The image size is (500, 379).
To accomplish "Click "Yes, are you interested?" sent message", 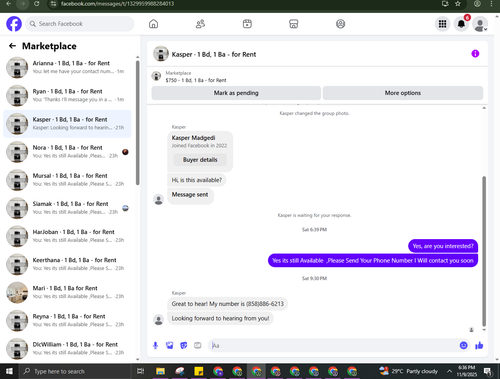I will click(x=443, y=246).
